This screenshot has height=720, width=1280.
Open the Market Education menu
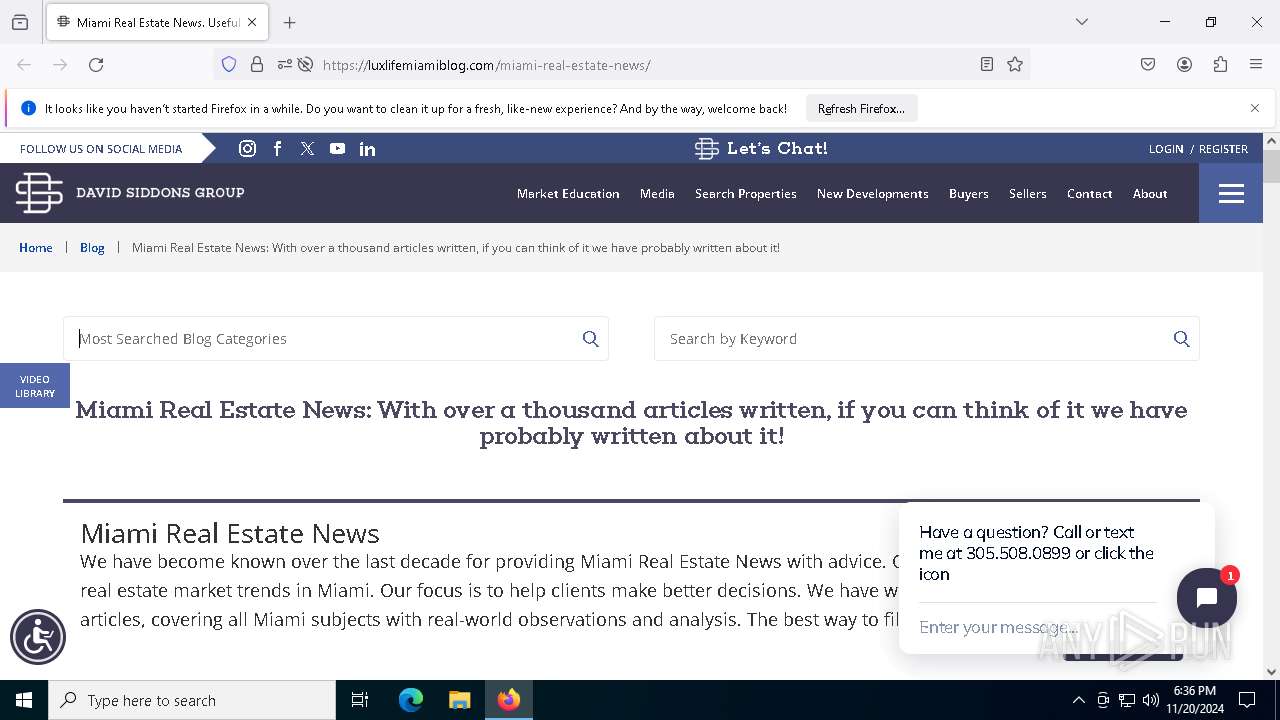(x=568, y=194)
